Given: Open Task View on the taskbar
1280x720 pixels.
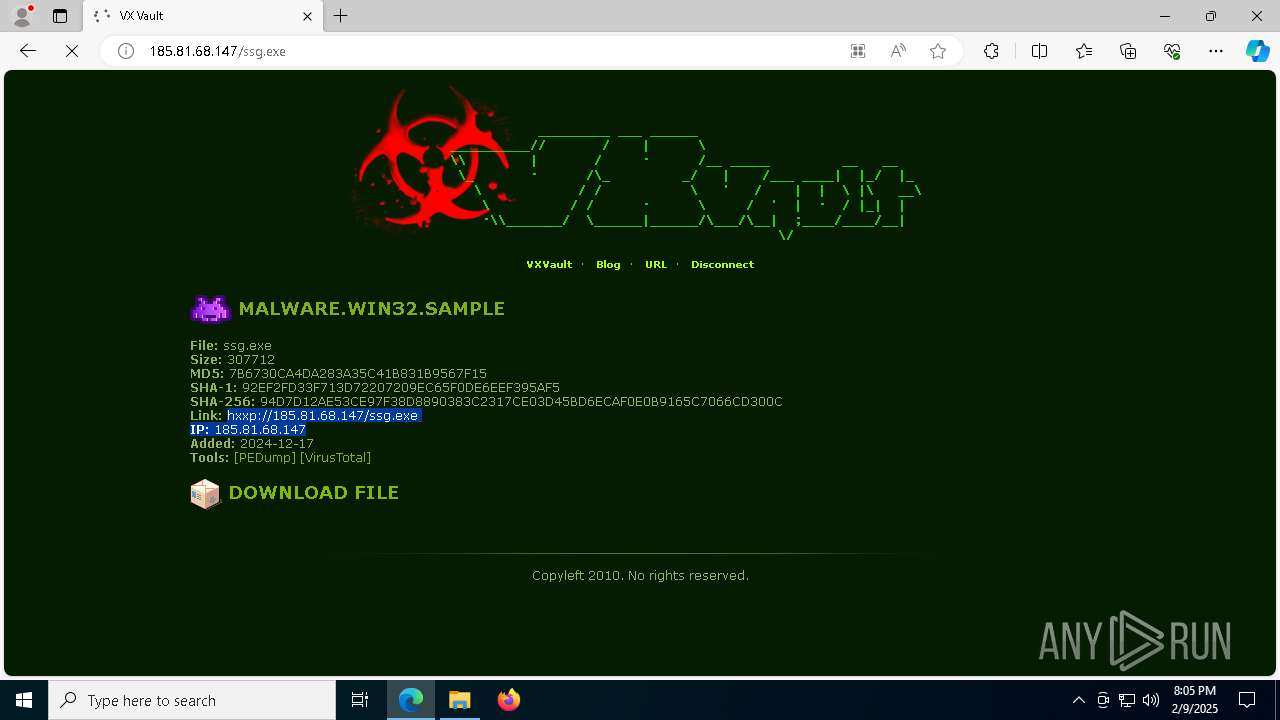Looking at the screenshot, I should [x=360, y=700].
